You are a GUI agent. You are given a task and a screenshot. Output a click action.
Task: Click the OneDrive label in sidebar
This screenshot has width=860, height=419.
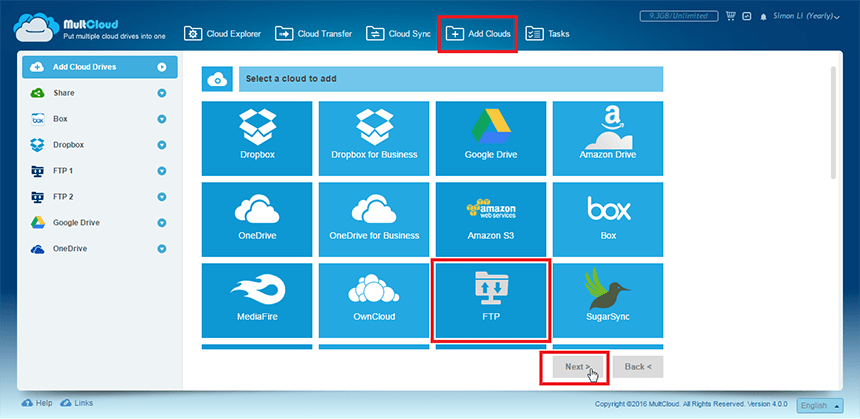point(69,249)
